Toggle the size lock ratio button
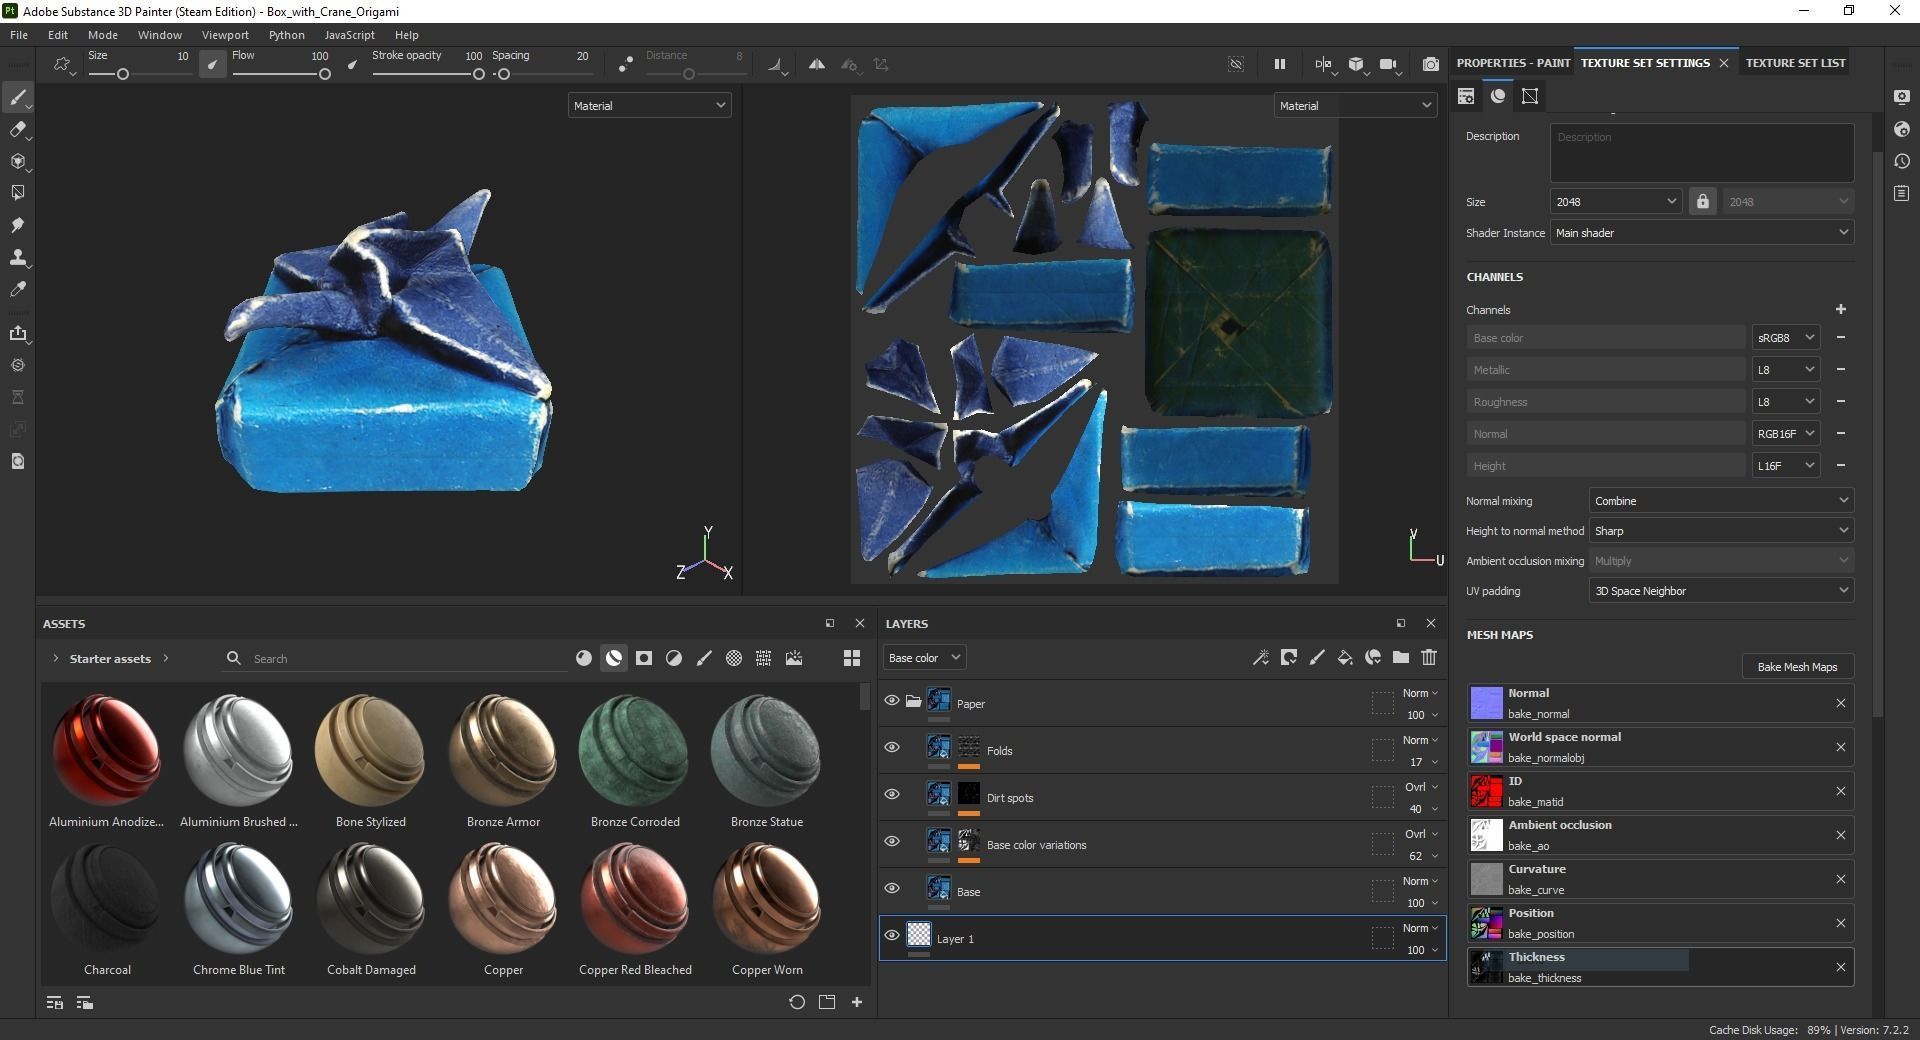Screen dimensions: 1920x1040 coord(1703,201)
